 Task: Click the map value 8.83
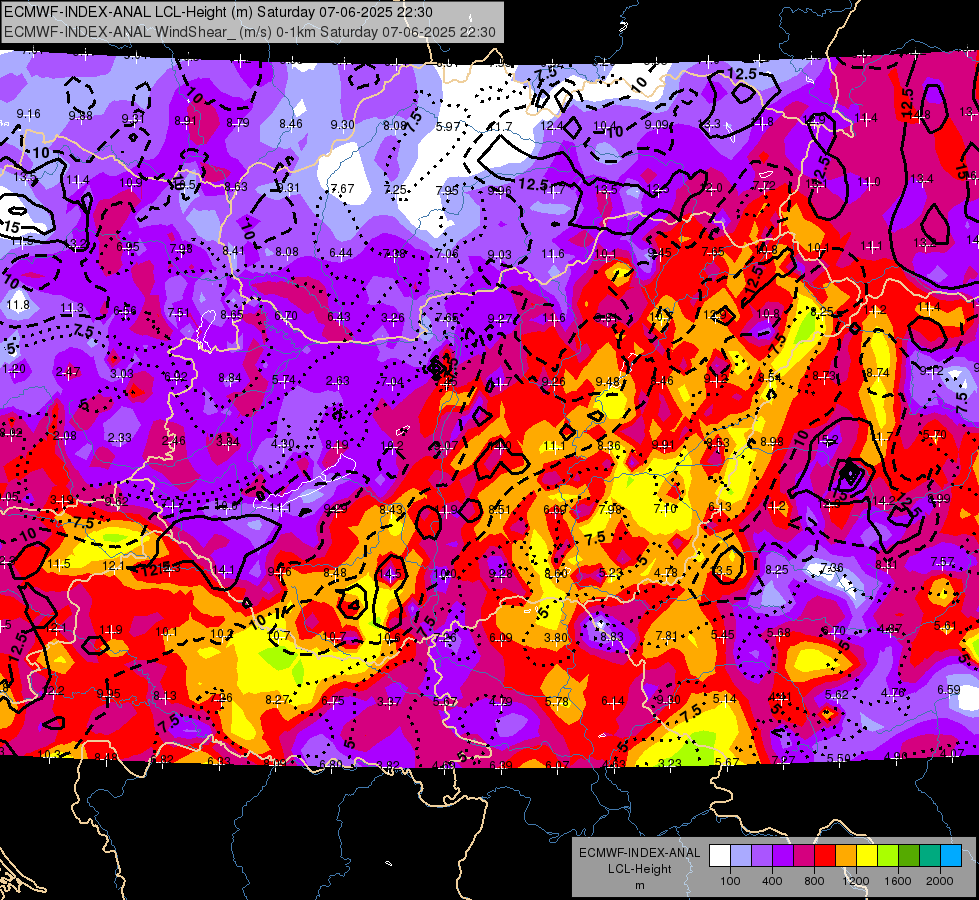click(612, 636)
